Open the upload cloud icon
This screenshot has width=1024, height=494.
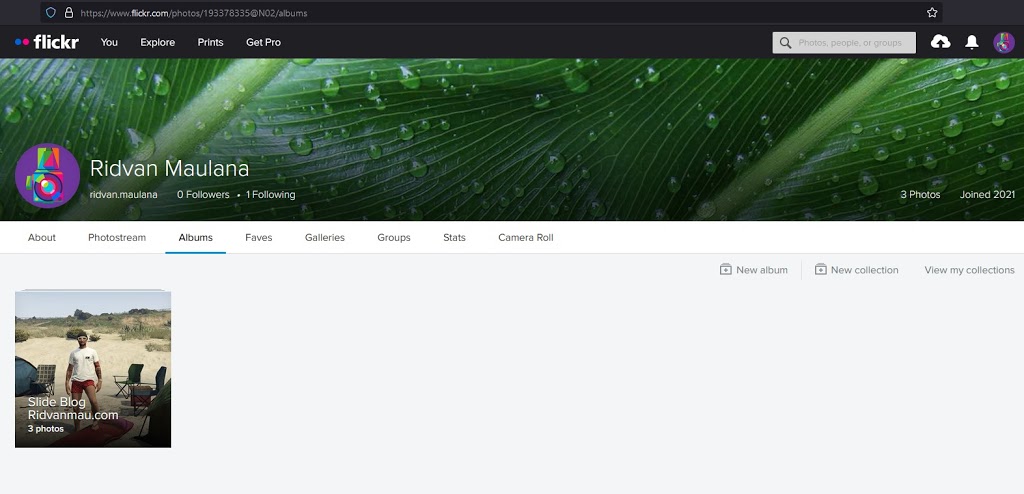940,42
